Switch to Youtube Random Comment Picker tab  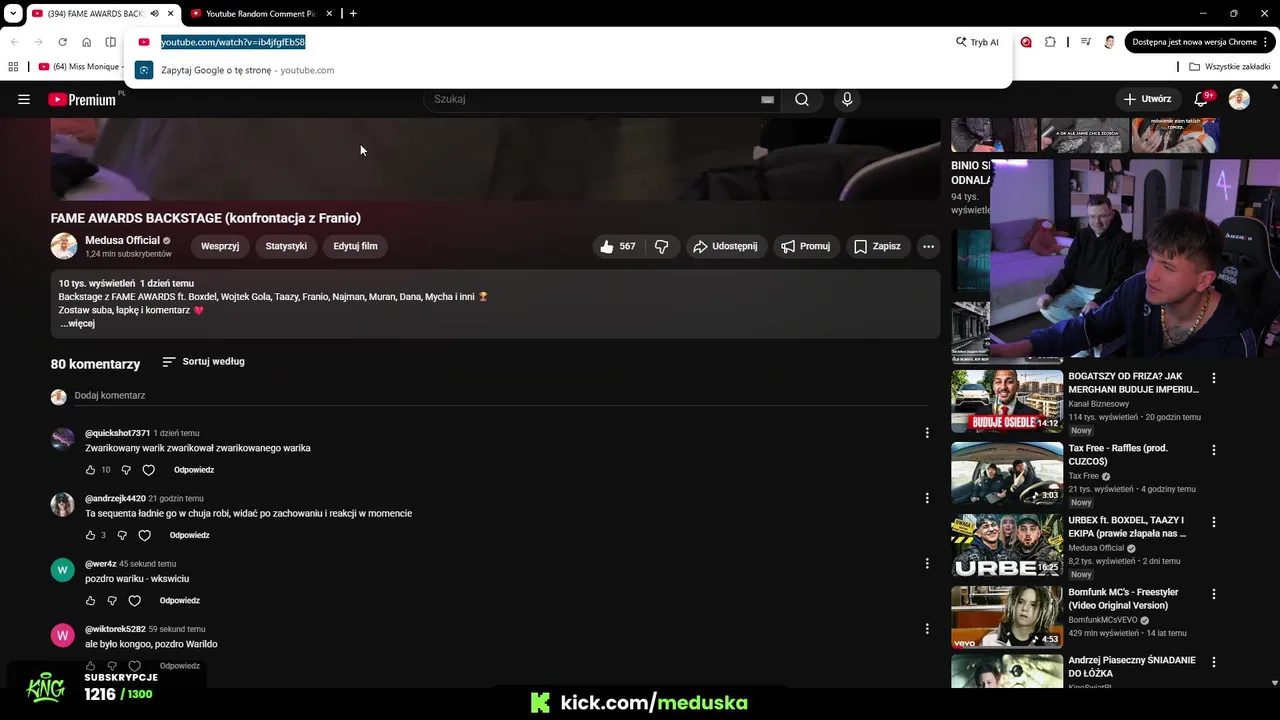coord(260,14)
